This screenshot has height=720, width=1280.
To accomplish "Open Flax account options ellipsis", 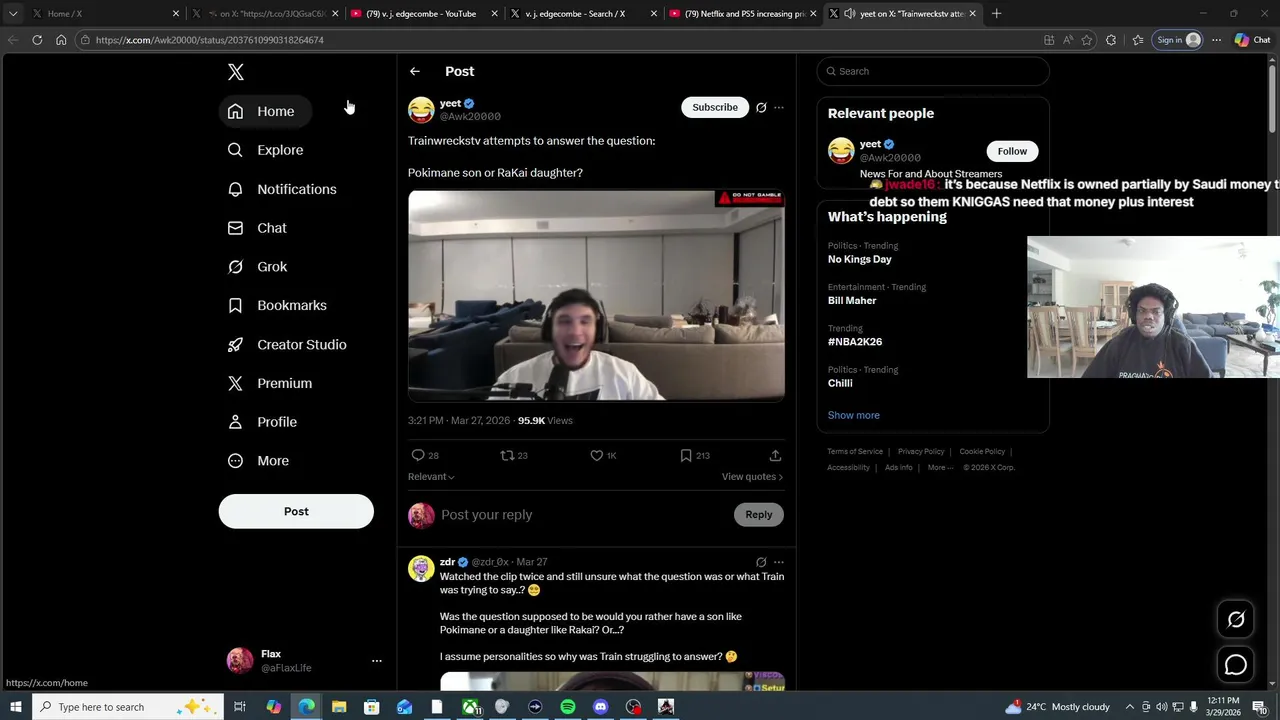I will pos(377,661).
